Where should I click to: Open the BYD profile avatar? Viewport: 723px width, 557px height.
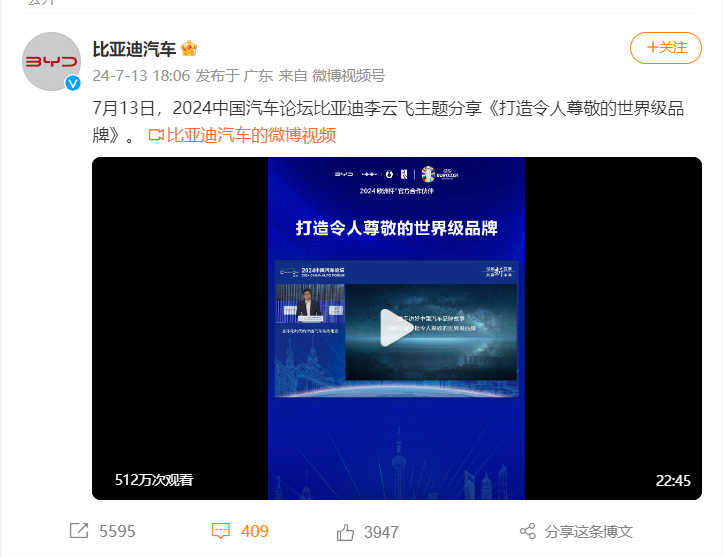point(51,61)
